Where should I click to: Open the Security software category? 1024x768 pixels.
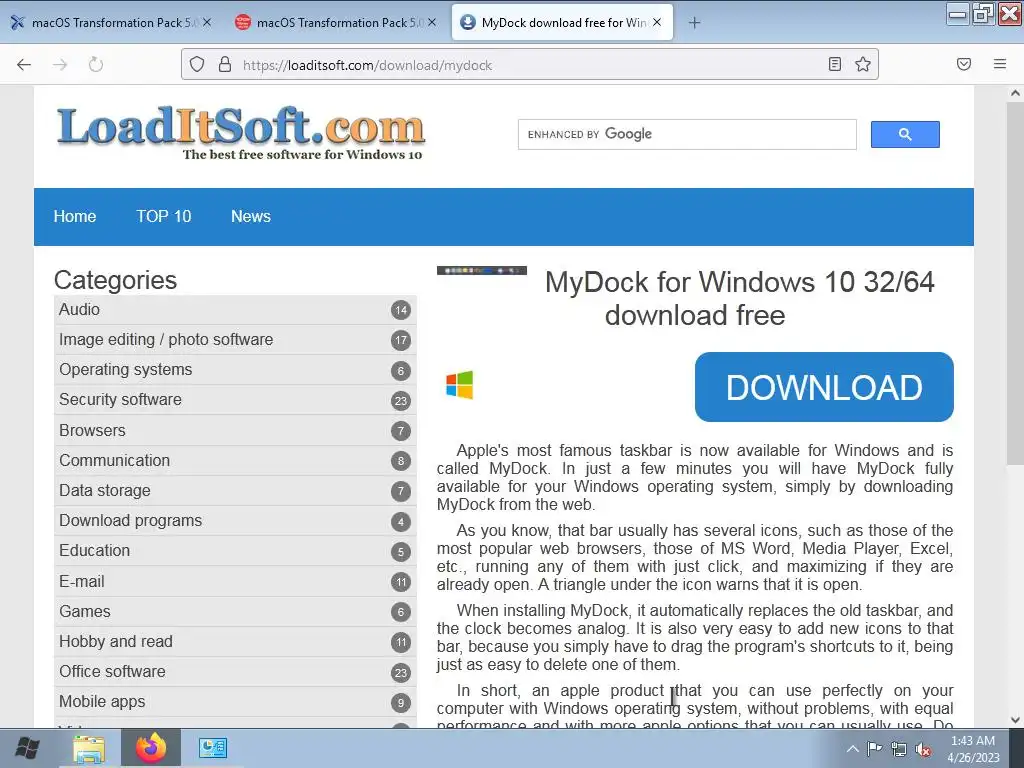235,400
